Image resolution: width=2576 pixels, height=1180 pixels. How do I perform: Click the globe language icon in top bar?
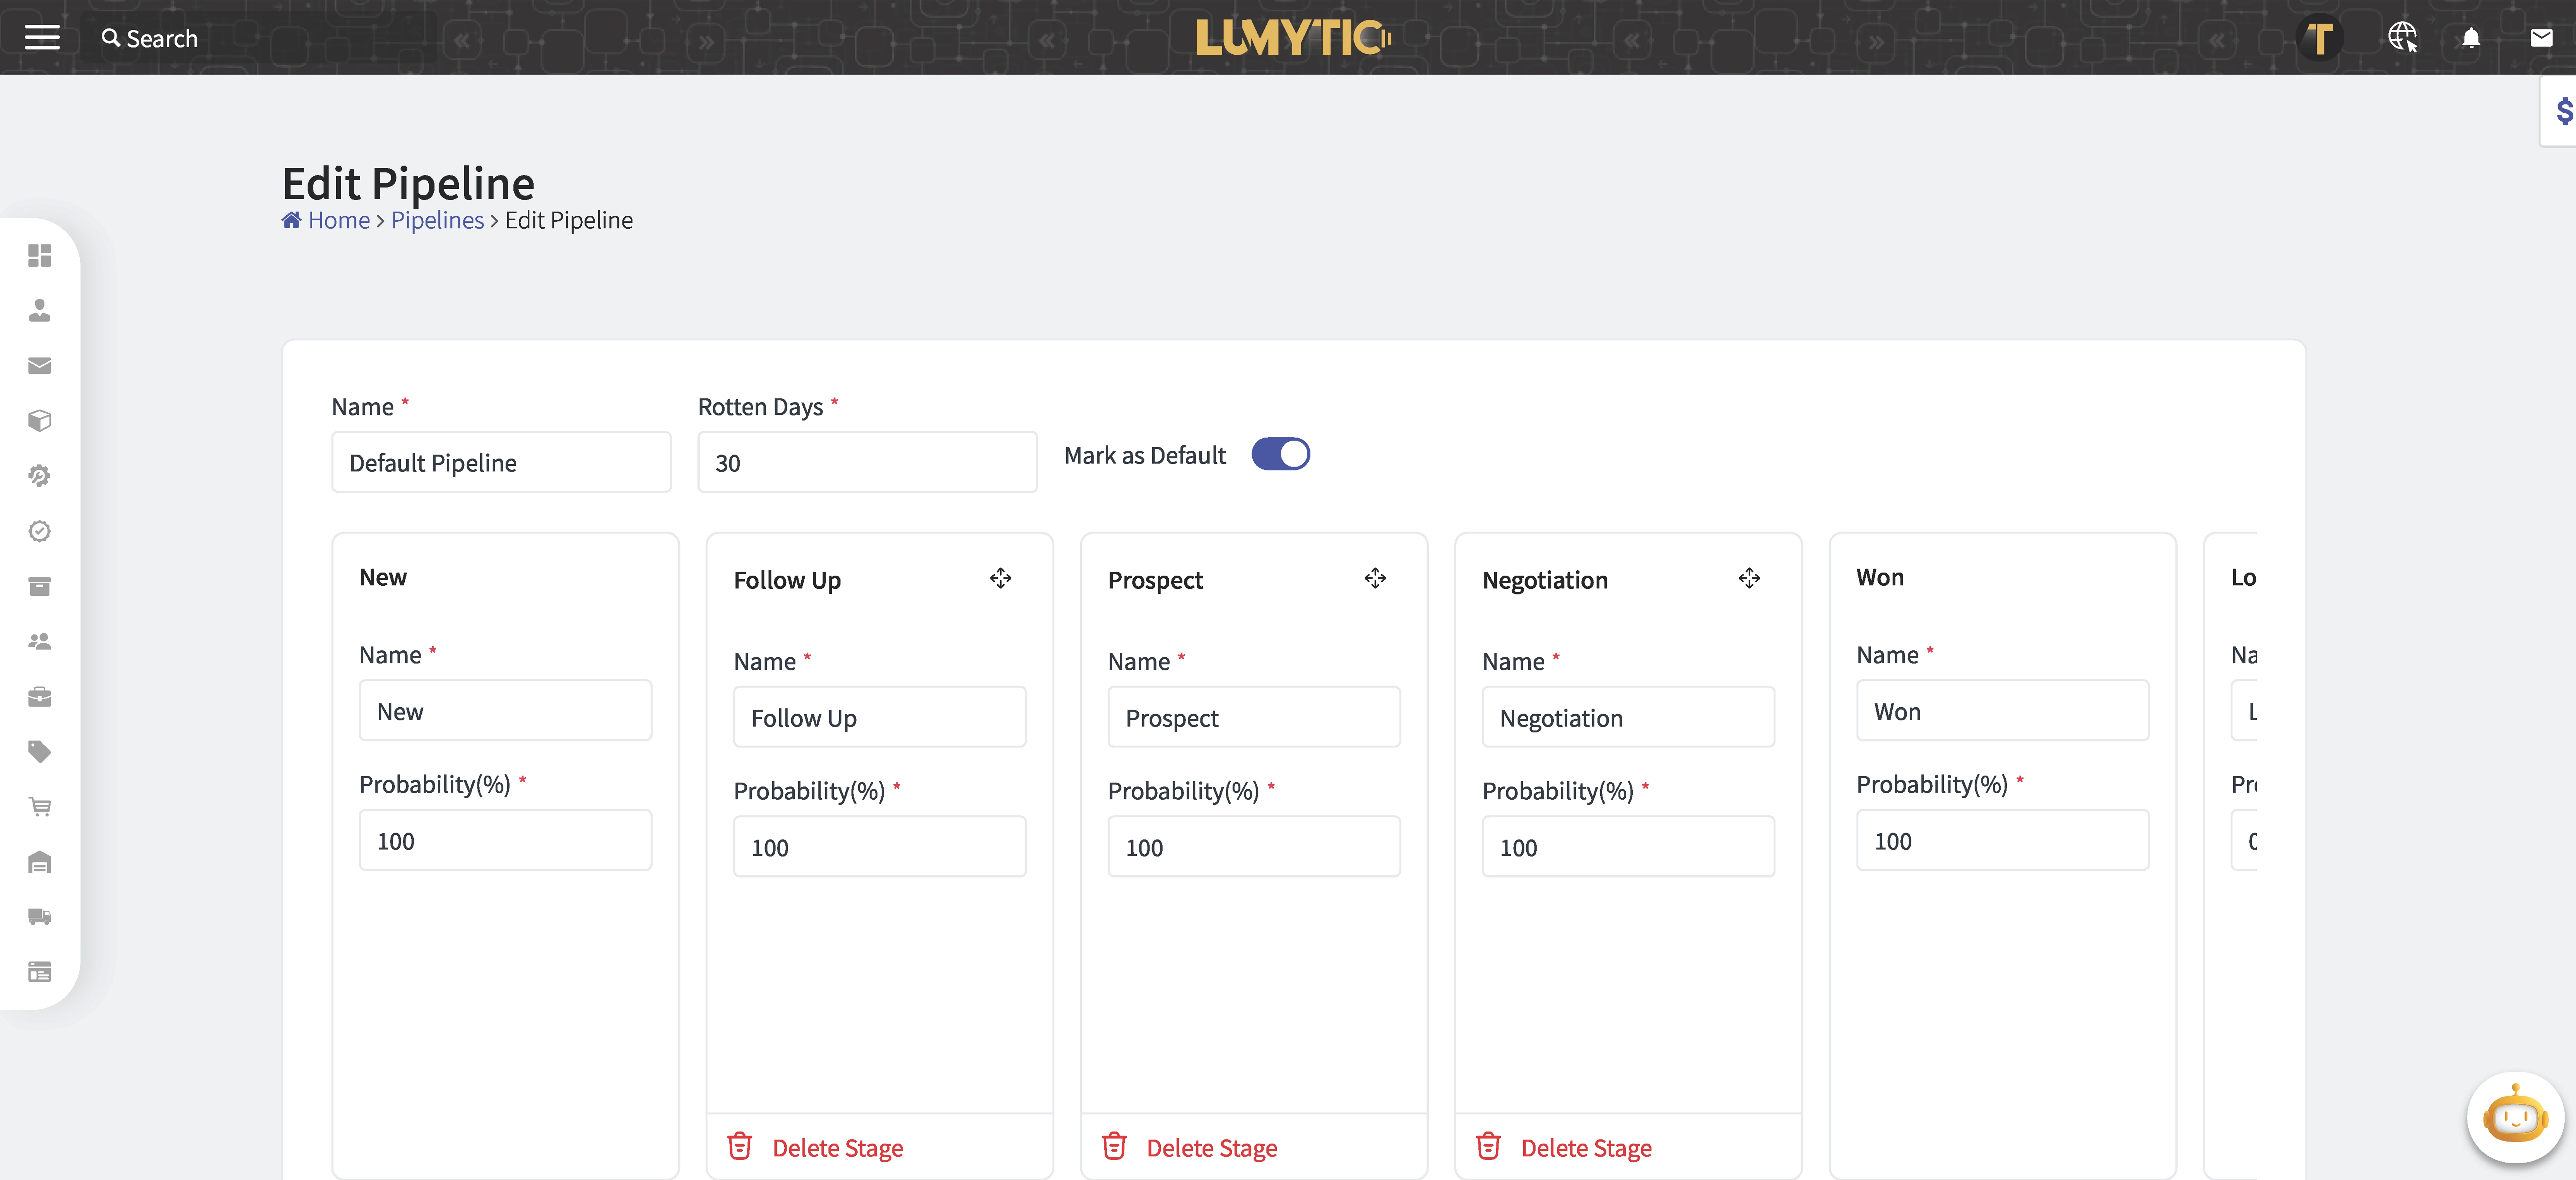click(2402, 38)
